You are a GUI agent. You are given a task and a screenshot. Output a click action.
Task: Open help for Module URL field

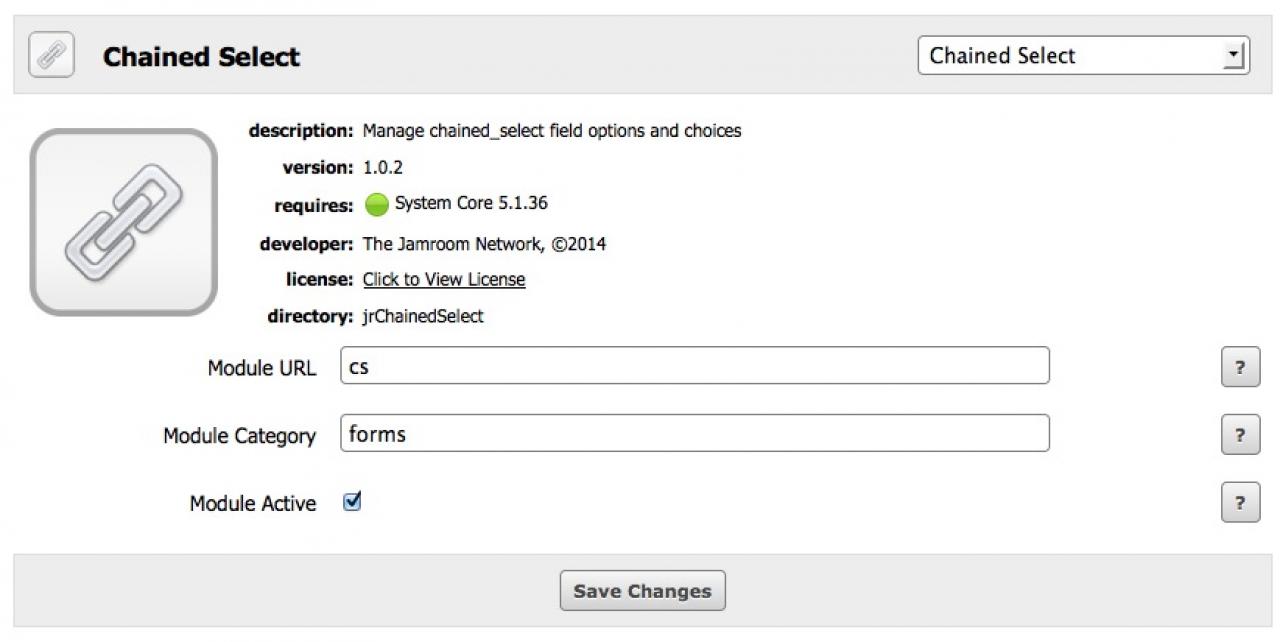point(1240,367)
